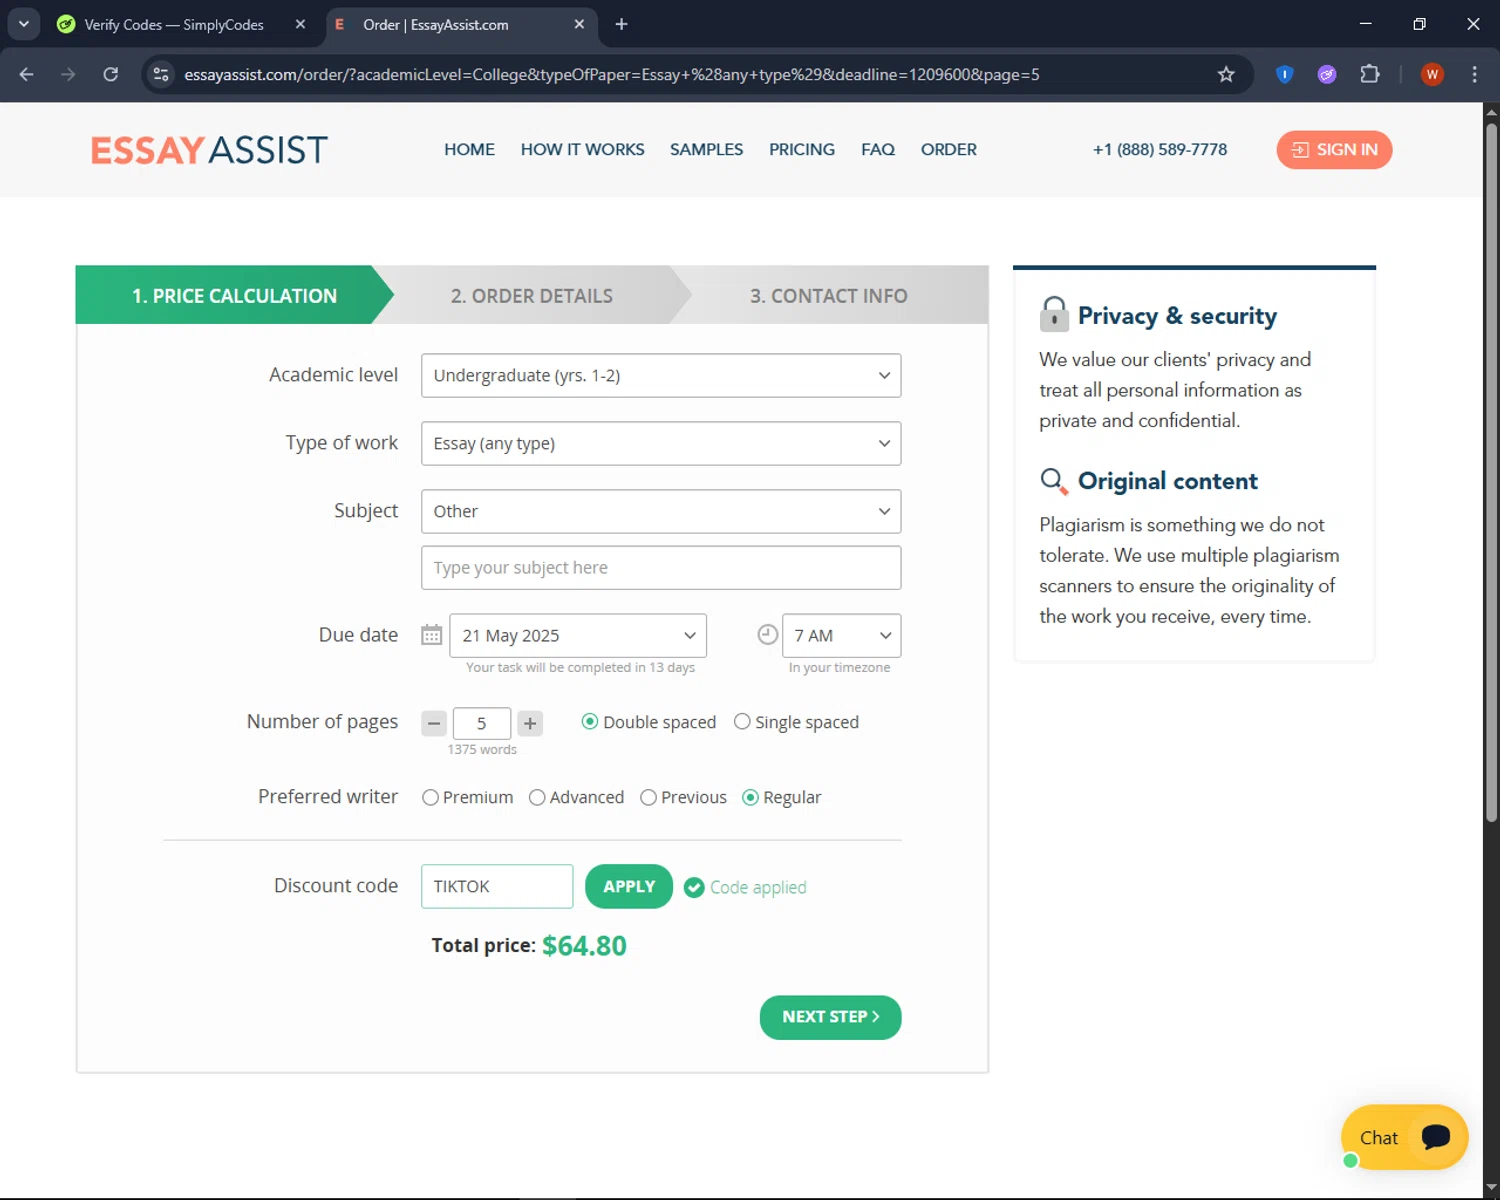Click the 1375 words label
The width and height of the screenshot is (1500, 1200).
tap(482, 749)
